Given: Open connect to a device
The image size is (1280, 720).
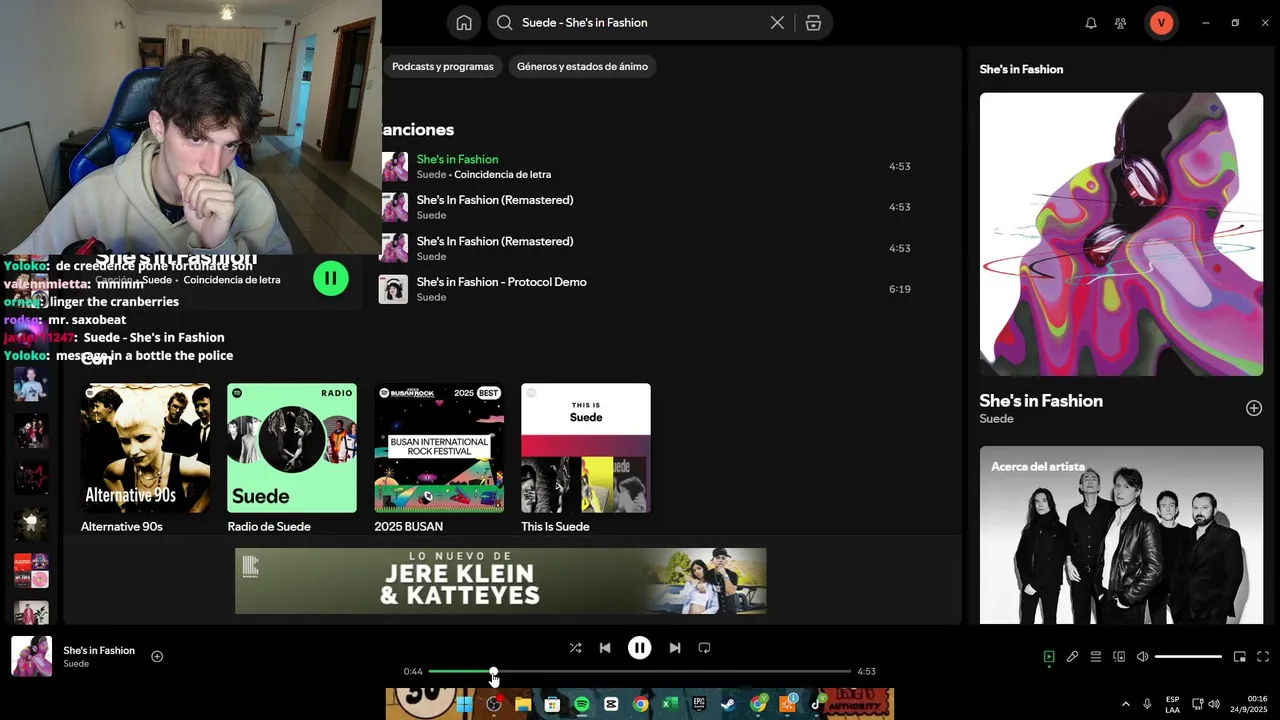Looking at the screenshot, I should pyautogui.click(x=1119, y=657).
